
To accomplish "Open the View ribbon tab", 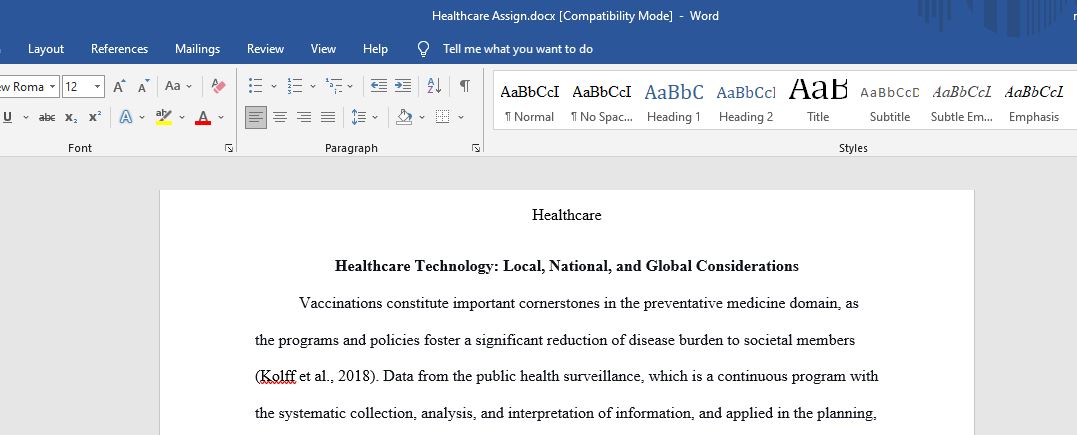I will (324, 49).
